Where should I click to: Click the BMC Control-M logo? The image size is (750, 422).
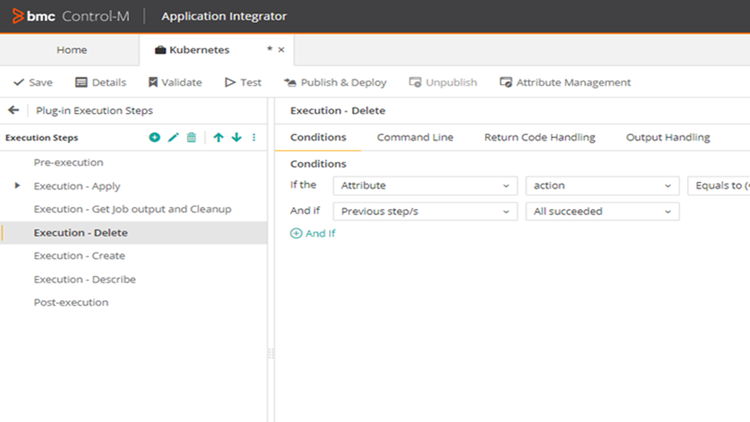click(71, 16)
